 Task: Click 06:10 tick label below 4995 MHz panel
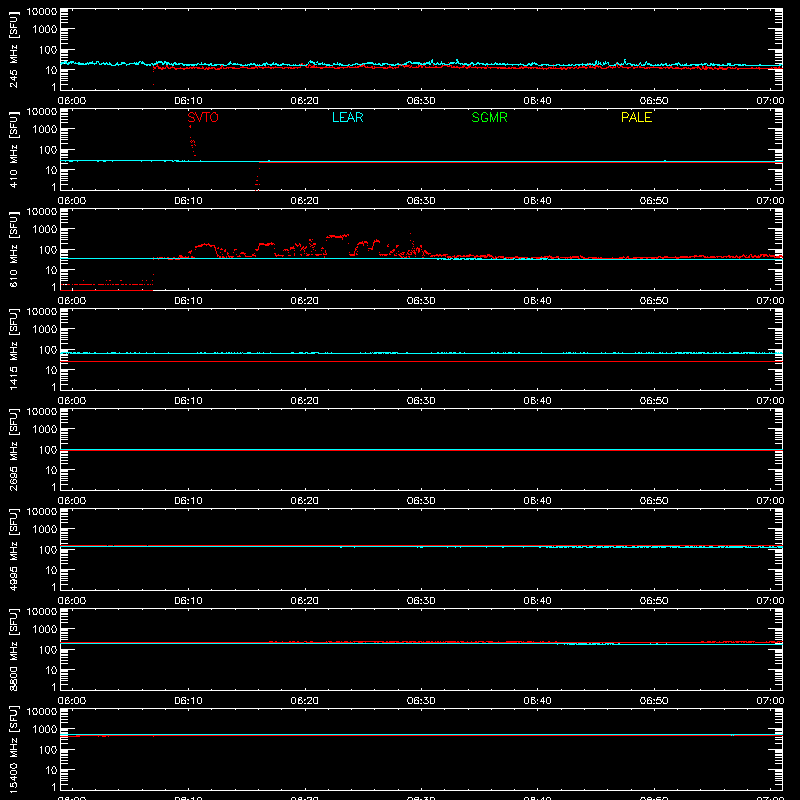tap(188, 601)
